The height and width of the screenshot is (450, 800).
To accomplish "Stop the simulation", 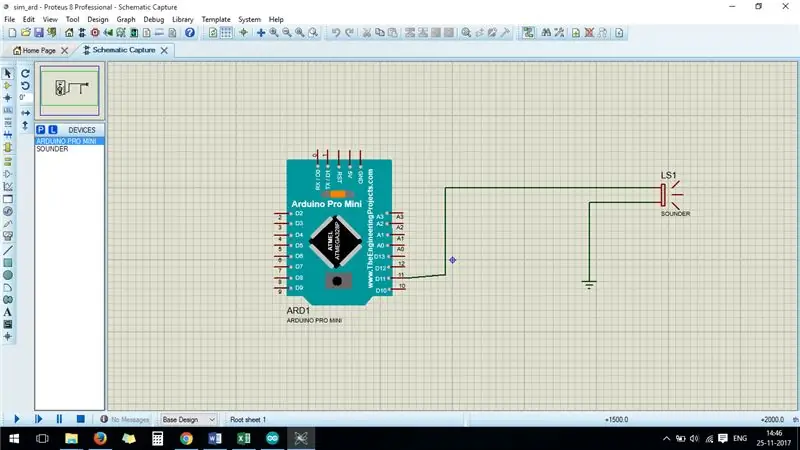I will coord(81,419).
